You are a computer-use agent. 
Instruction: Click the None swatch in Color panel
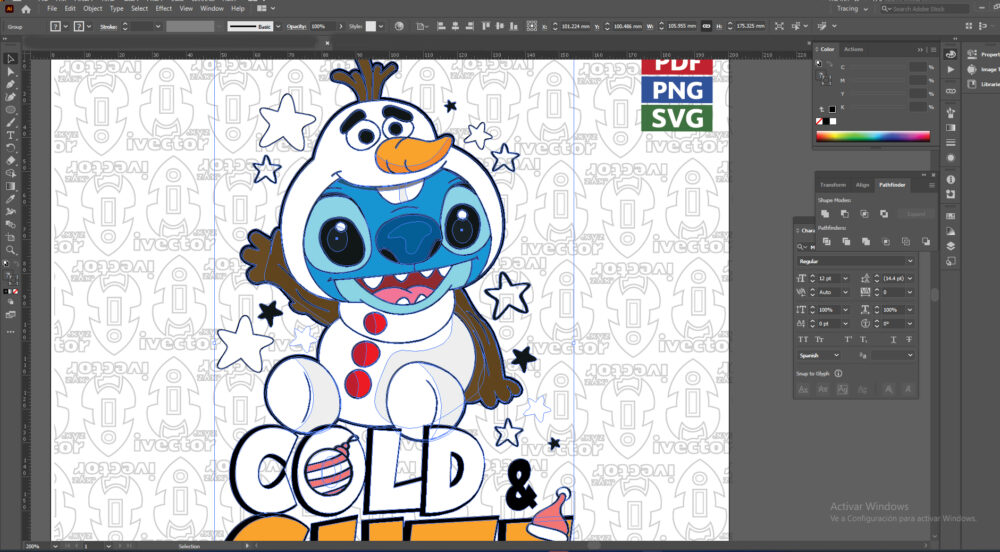click(820, 121)
